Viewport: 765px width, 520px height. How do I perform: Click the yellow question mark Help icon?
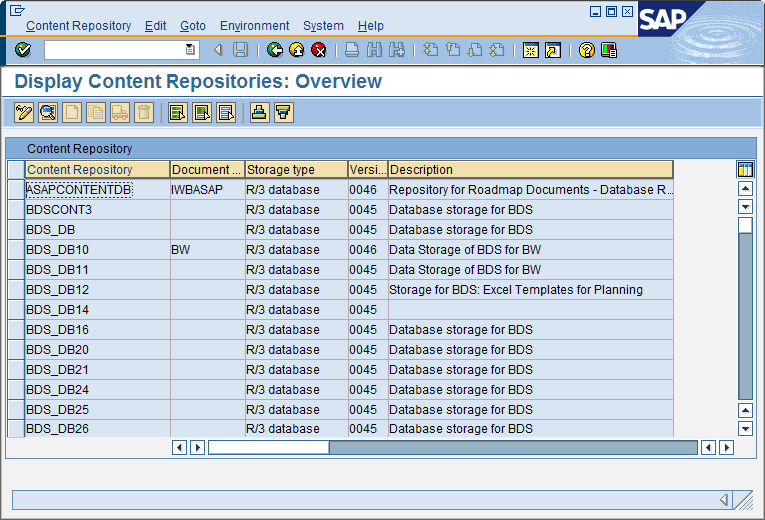(587, 50)
